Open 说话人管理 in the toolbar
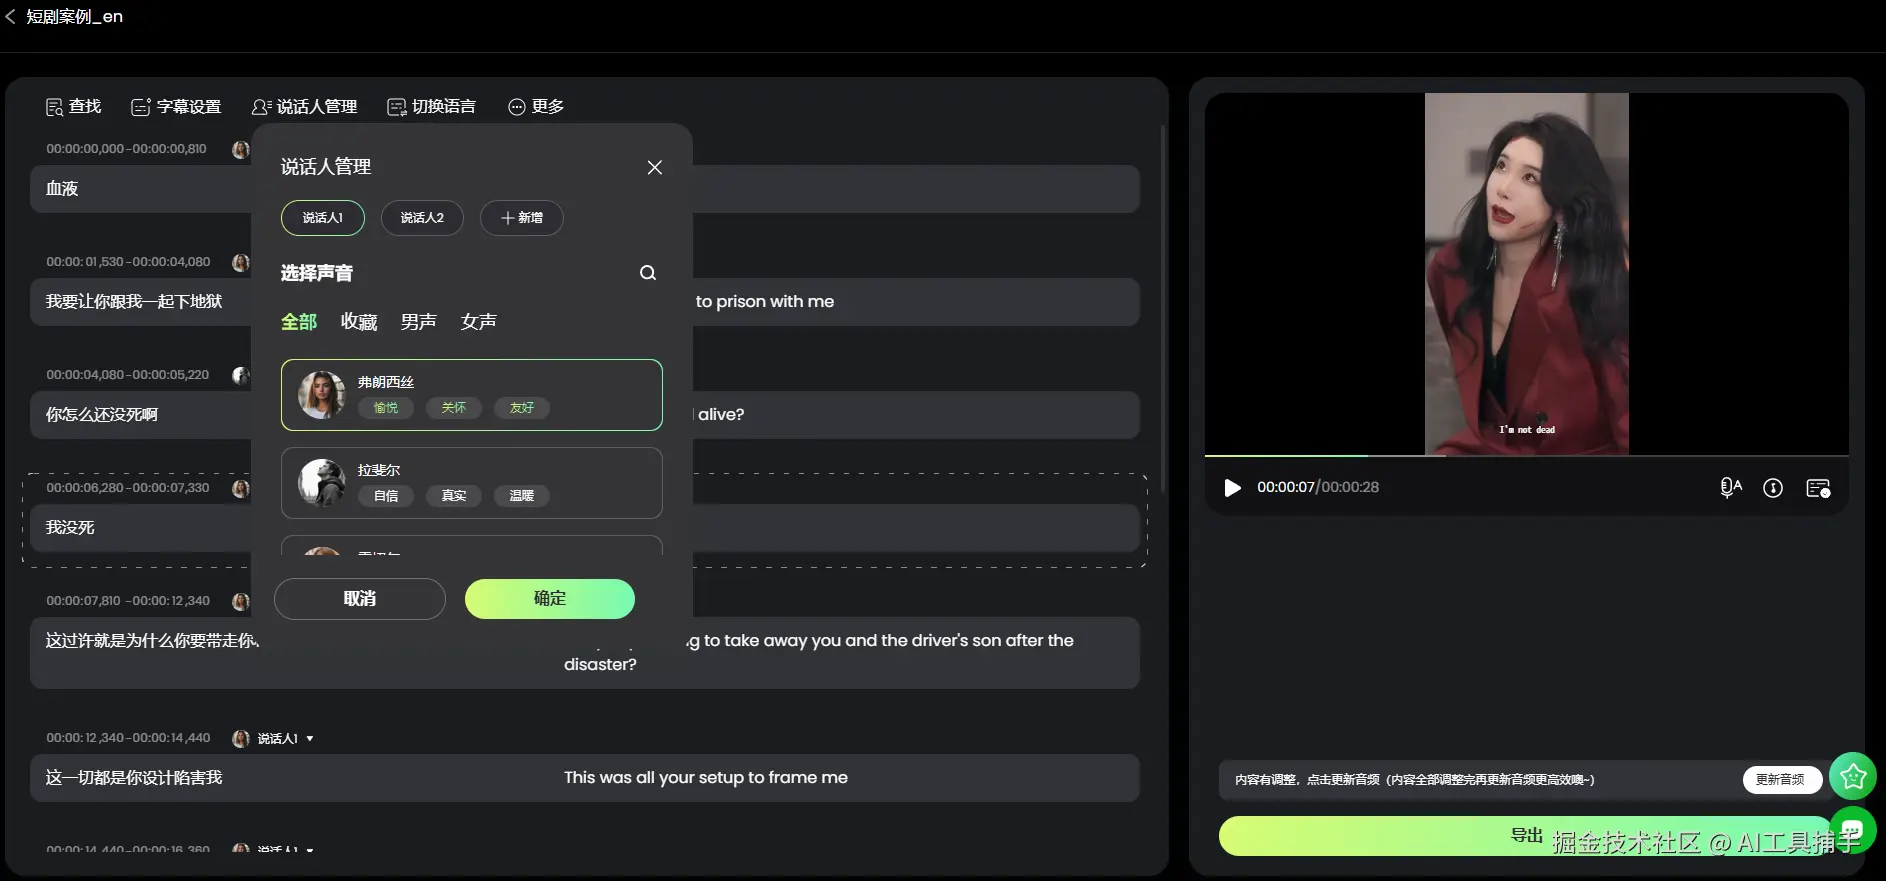Screen dimensions: 1886x881 pos(304,106)
